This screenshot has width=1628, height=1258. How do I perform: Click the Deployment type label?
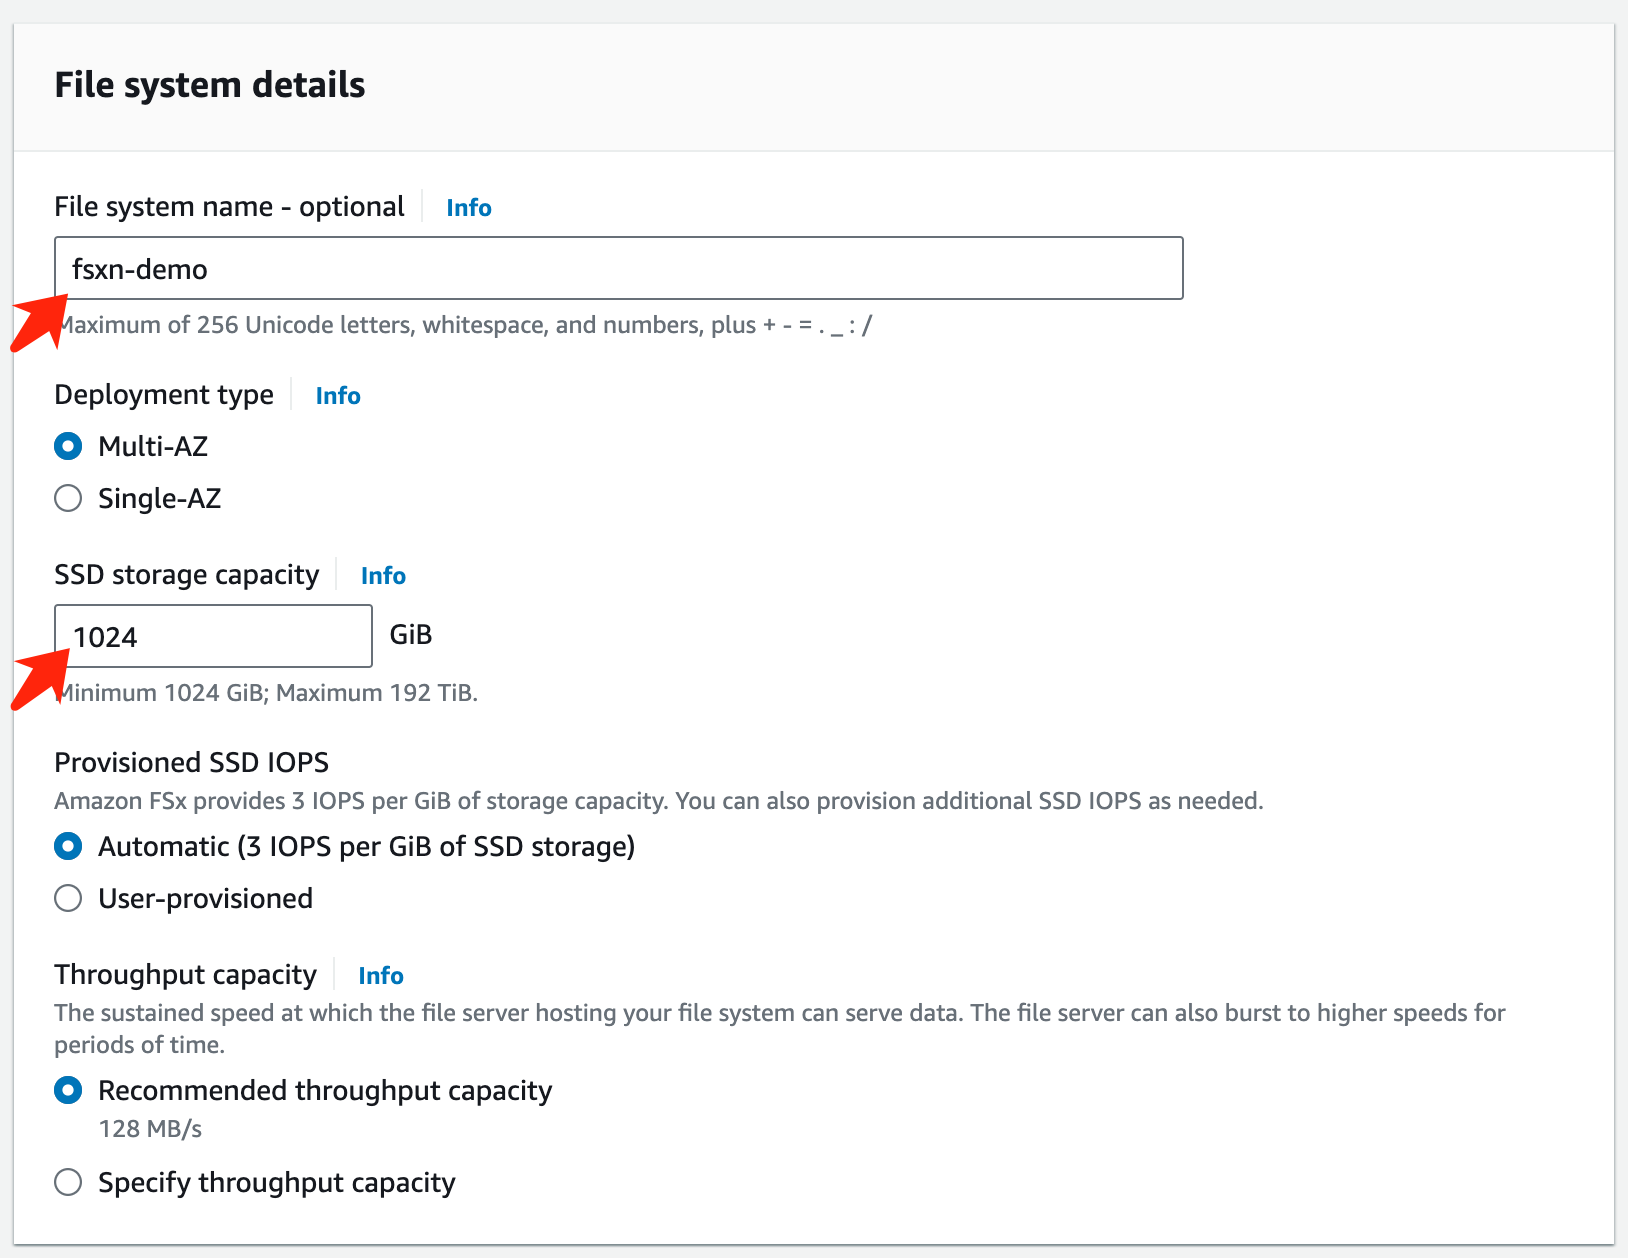[x=163, y=395]
